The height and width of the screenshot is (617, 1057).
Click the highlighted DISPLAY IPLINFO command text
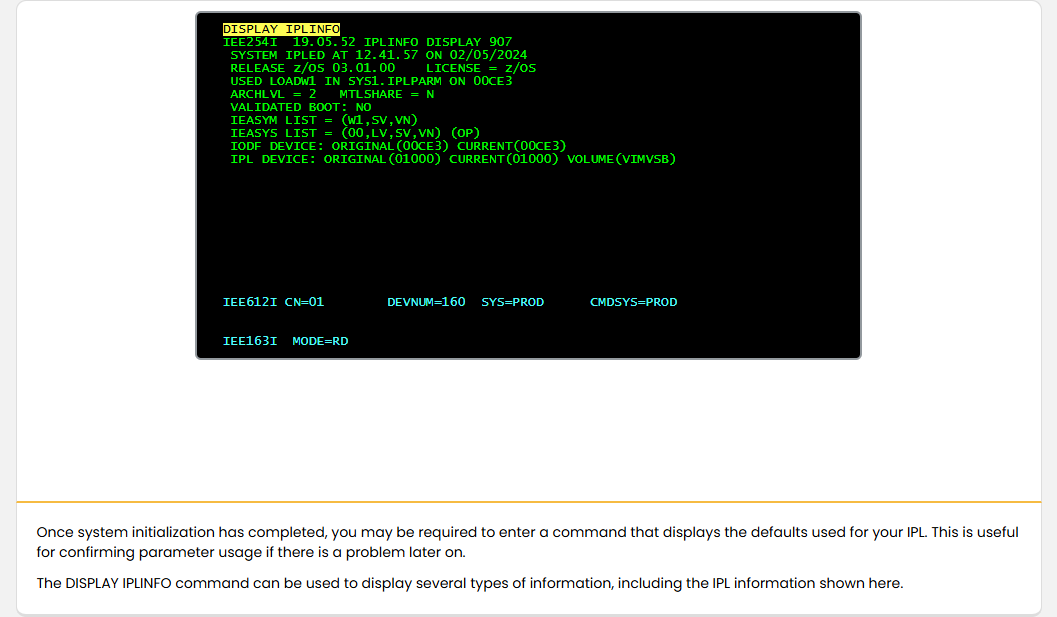pyautogui.click(x=281, y=29)
